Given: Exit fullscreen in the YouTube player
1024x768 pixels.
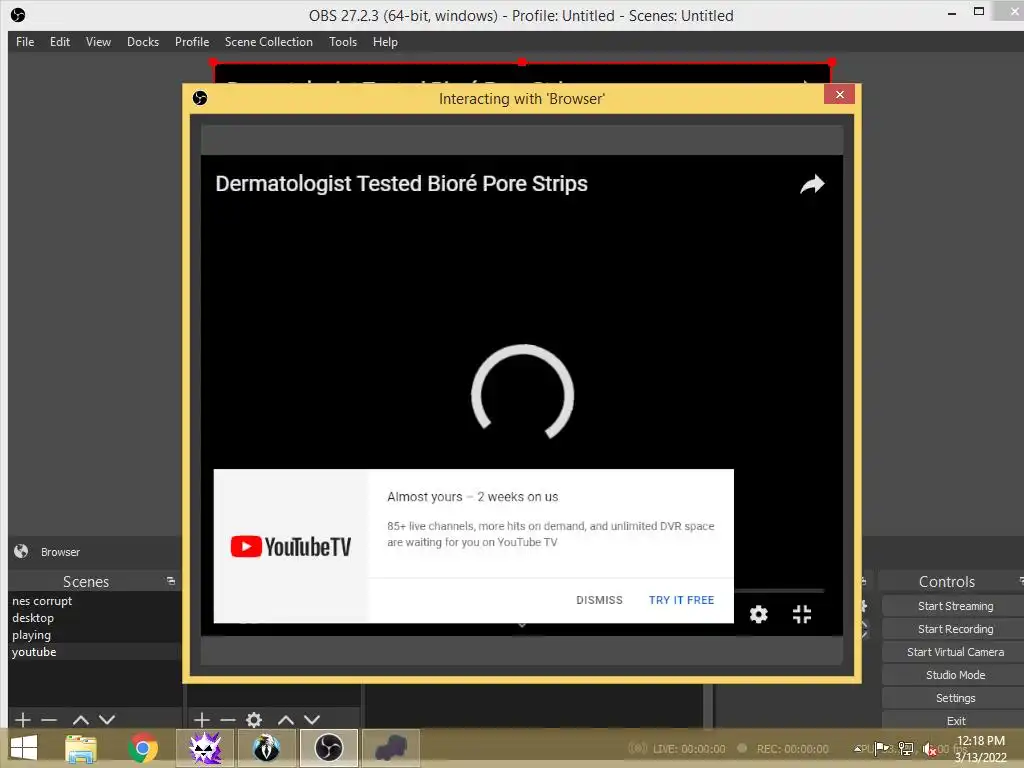Looking at the screenshot, I should point(802,614).
